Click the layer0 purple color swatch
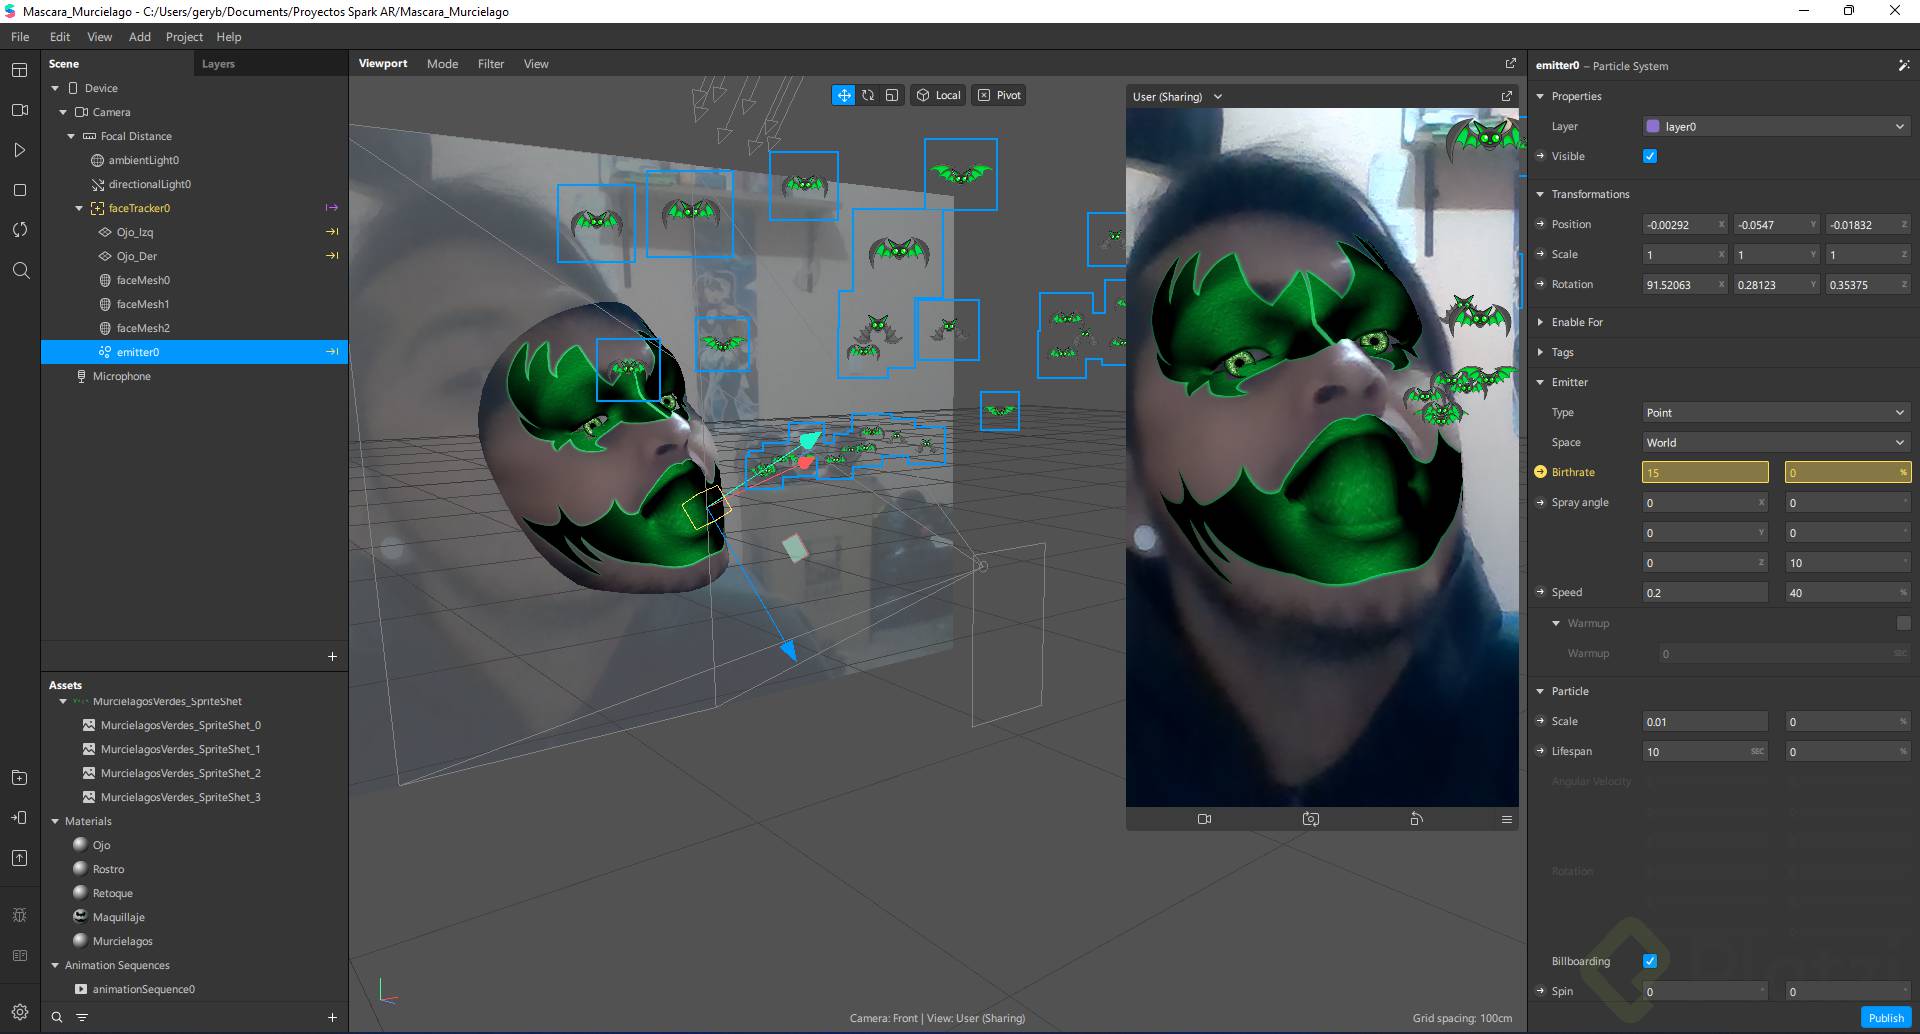The height and width of the screenshot is (1034, 1920). point(1653,126)
